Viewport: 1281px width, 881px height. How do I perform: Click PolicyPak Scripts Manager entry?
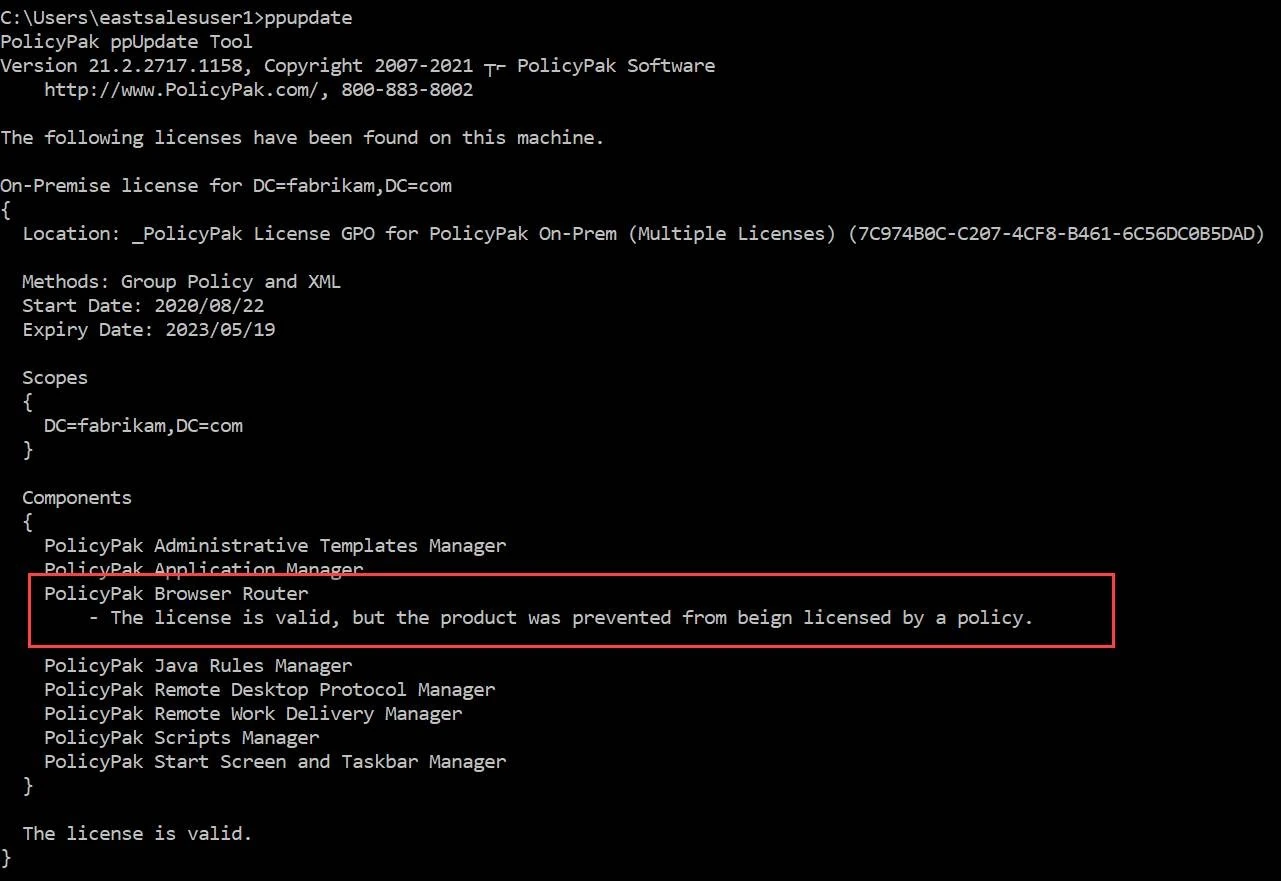pyautogui.click(x=182, y=738)
